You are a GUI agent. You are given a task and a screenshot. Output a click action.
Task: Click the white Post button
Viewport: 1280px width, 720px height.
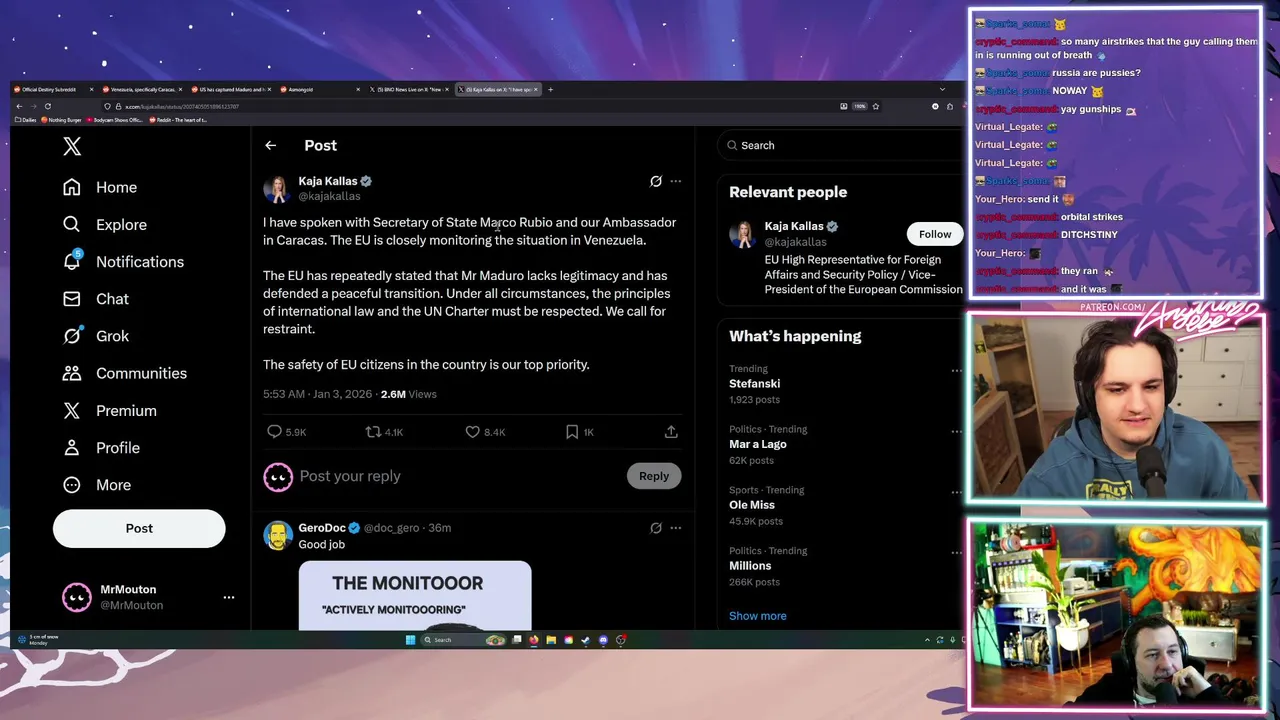pyautogui.click(x=139, y=528)
